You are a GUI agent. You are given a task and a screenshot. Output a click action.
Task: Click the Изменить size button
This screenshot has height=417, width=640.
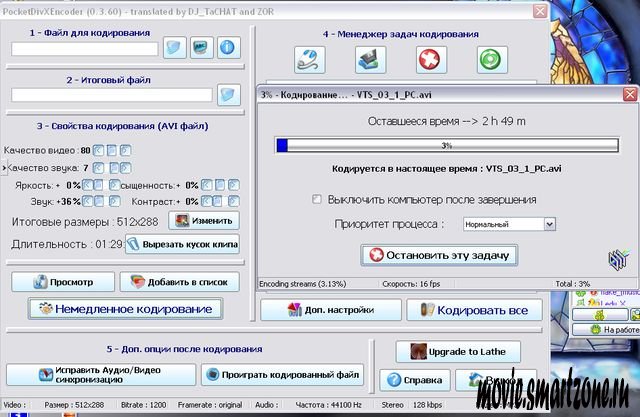pos(204,221)
